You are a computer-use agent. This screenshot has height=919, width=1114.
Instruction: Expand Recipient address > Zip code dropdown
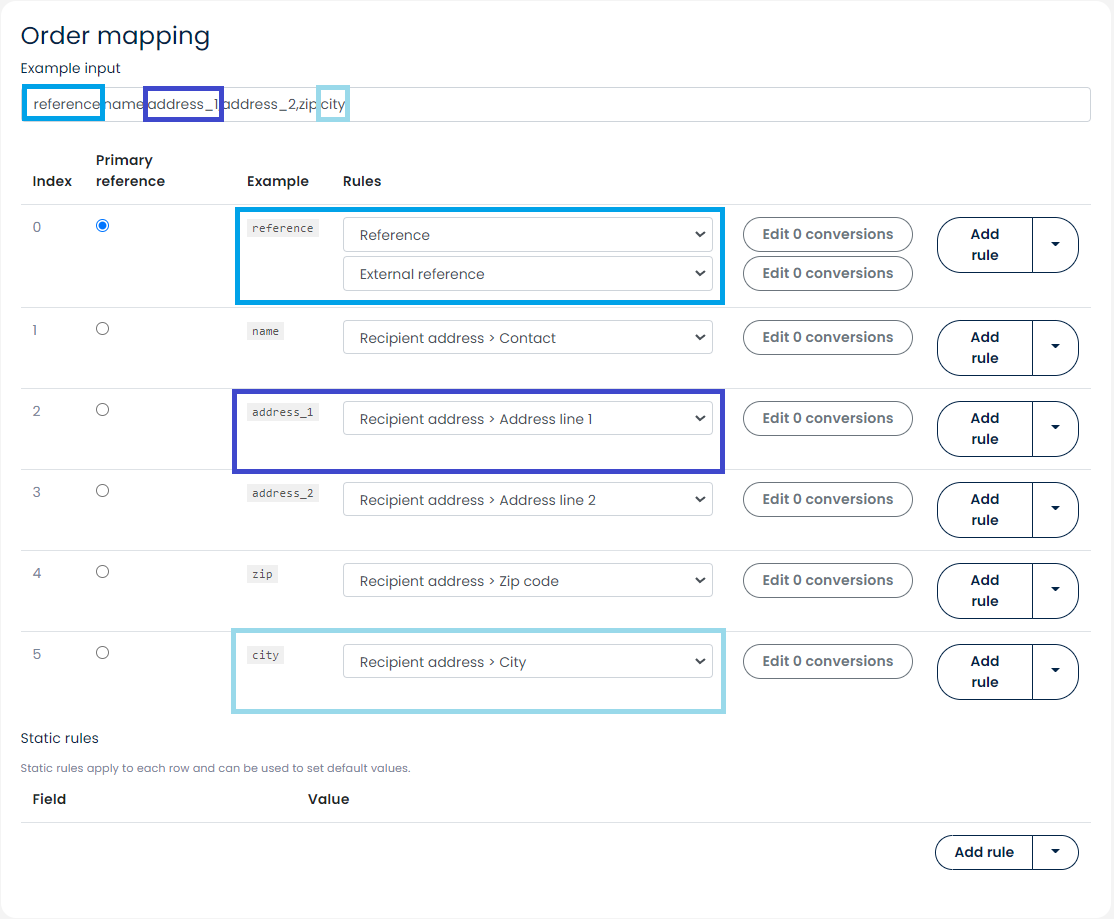coord(527,581)
